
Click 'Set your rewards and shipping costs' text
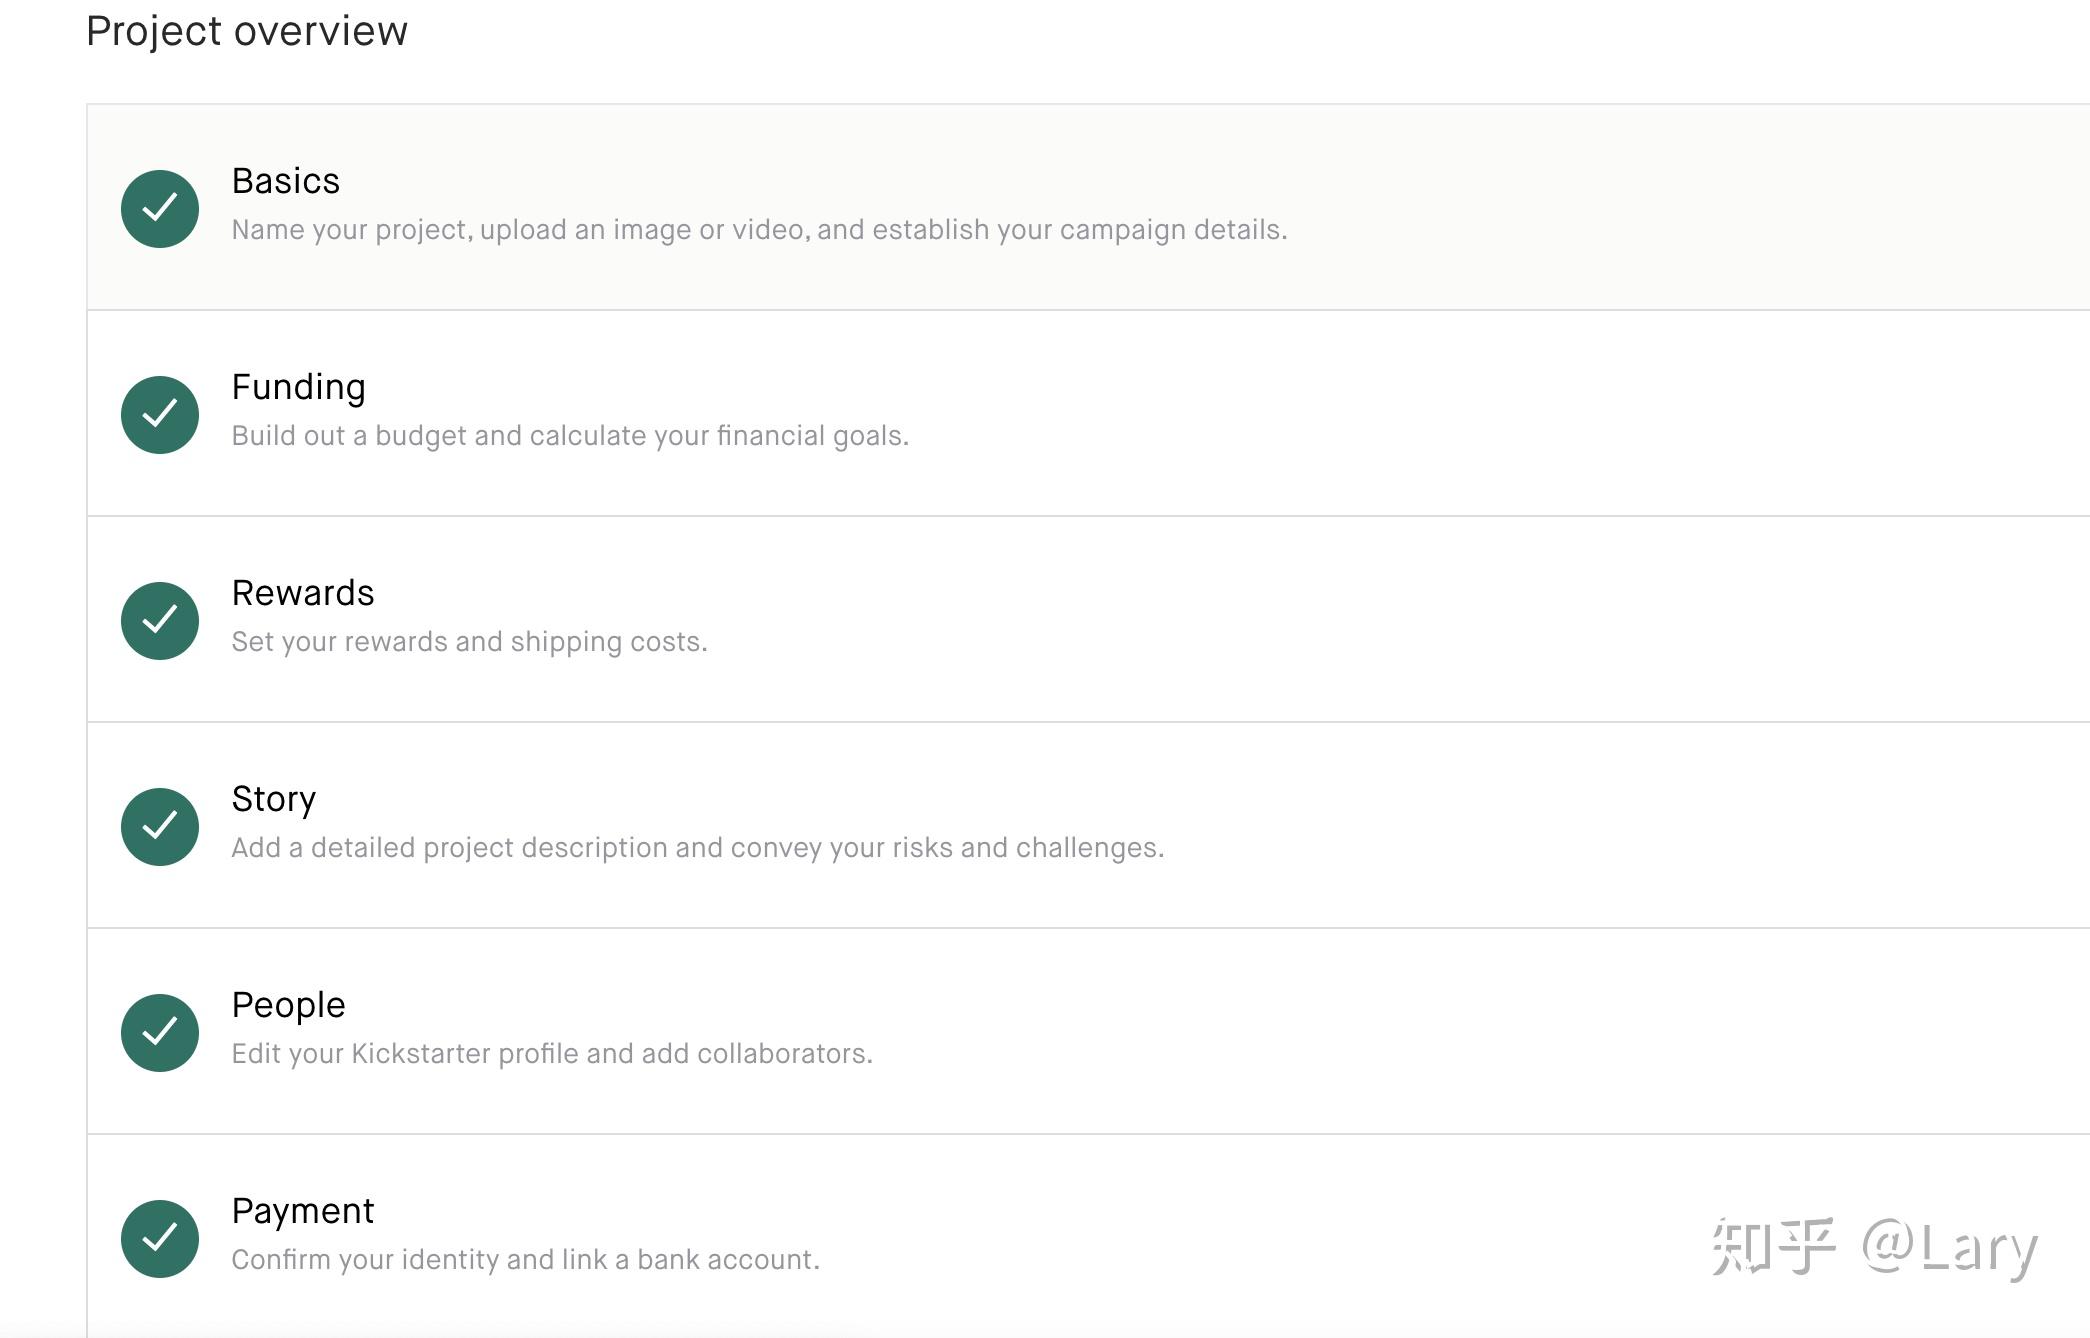[469, 642]
